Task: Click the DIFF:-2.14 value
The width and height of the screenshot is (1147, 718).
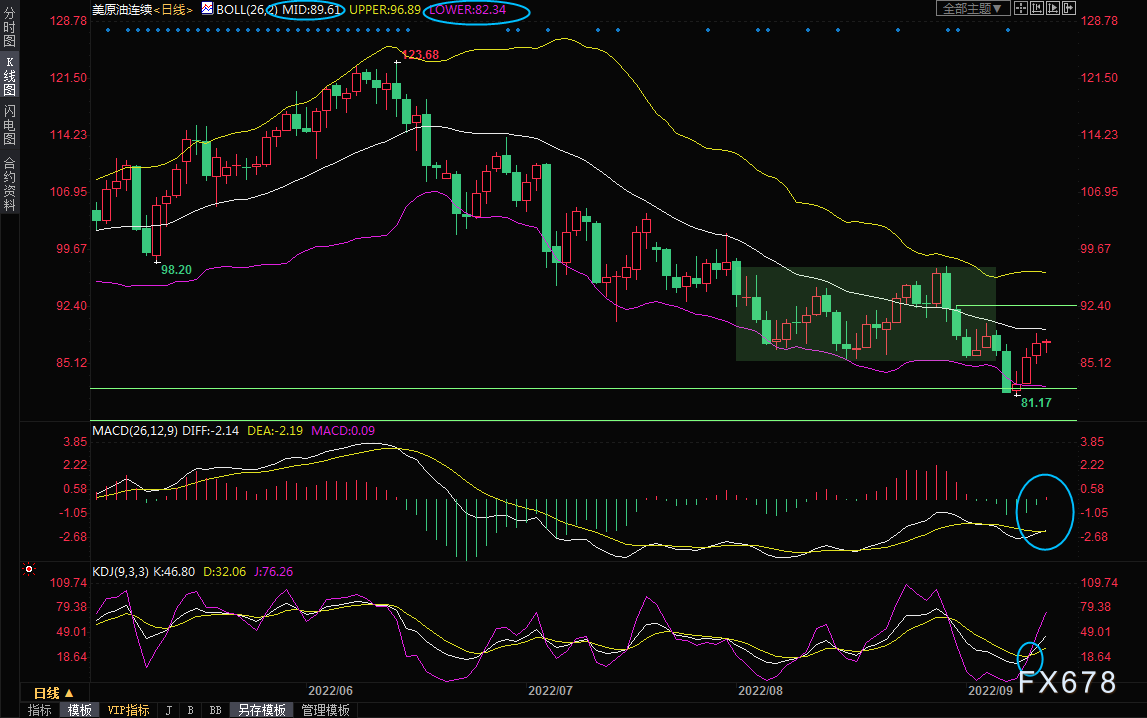Action: 211,431
